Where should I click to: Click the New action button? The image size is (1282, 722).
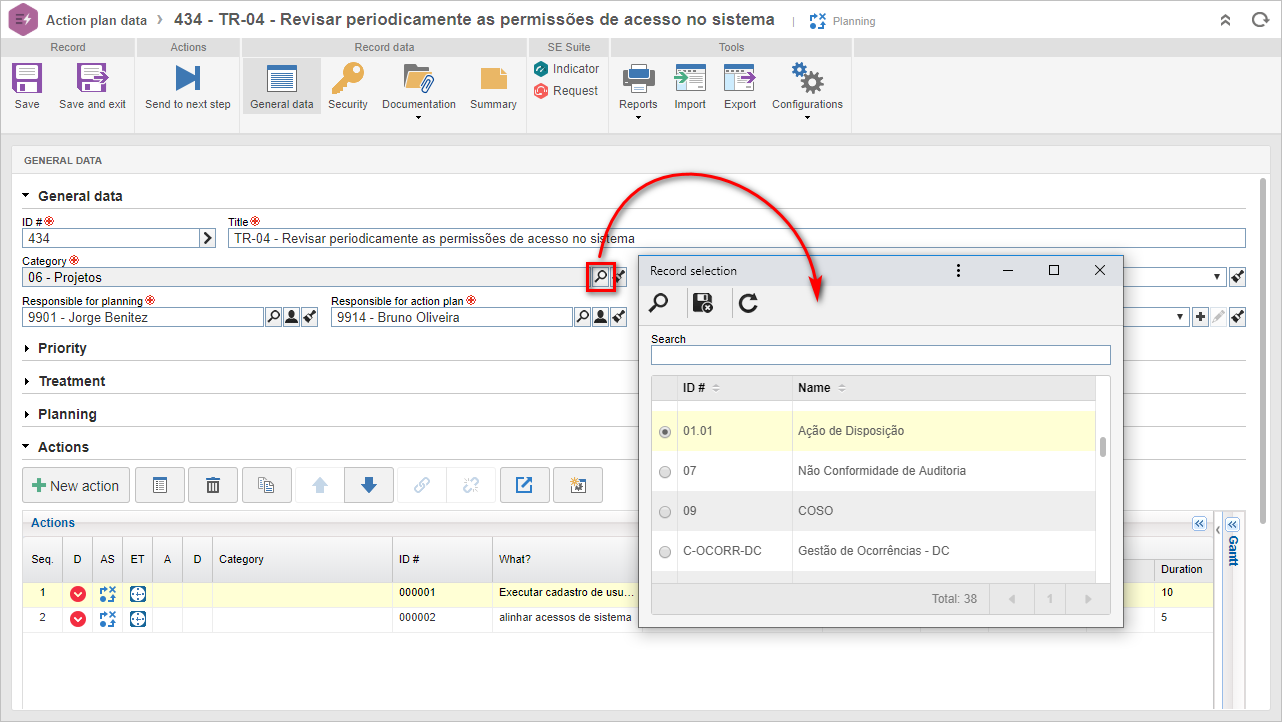[x=76, y=485]
